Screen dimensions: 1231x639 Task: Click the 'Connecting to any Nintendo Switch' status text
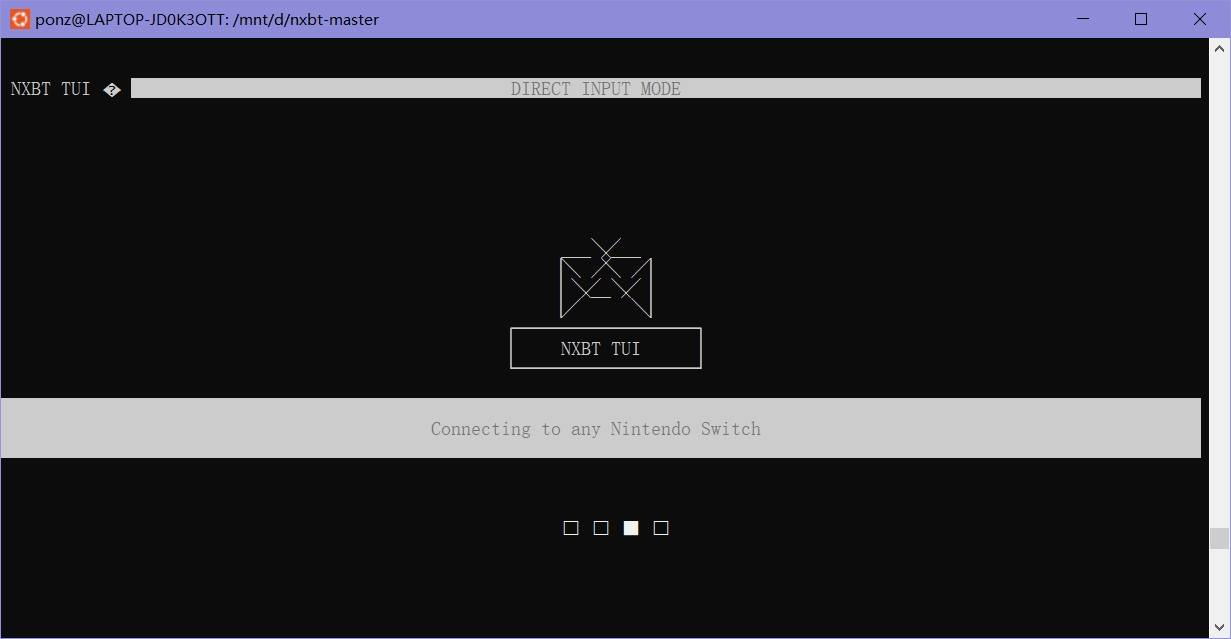tap(596, 429)
